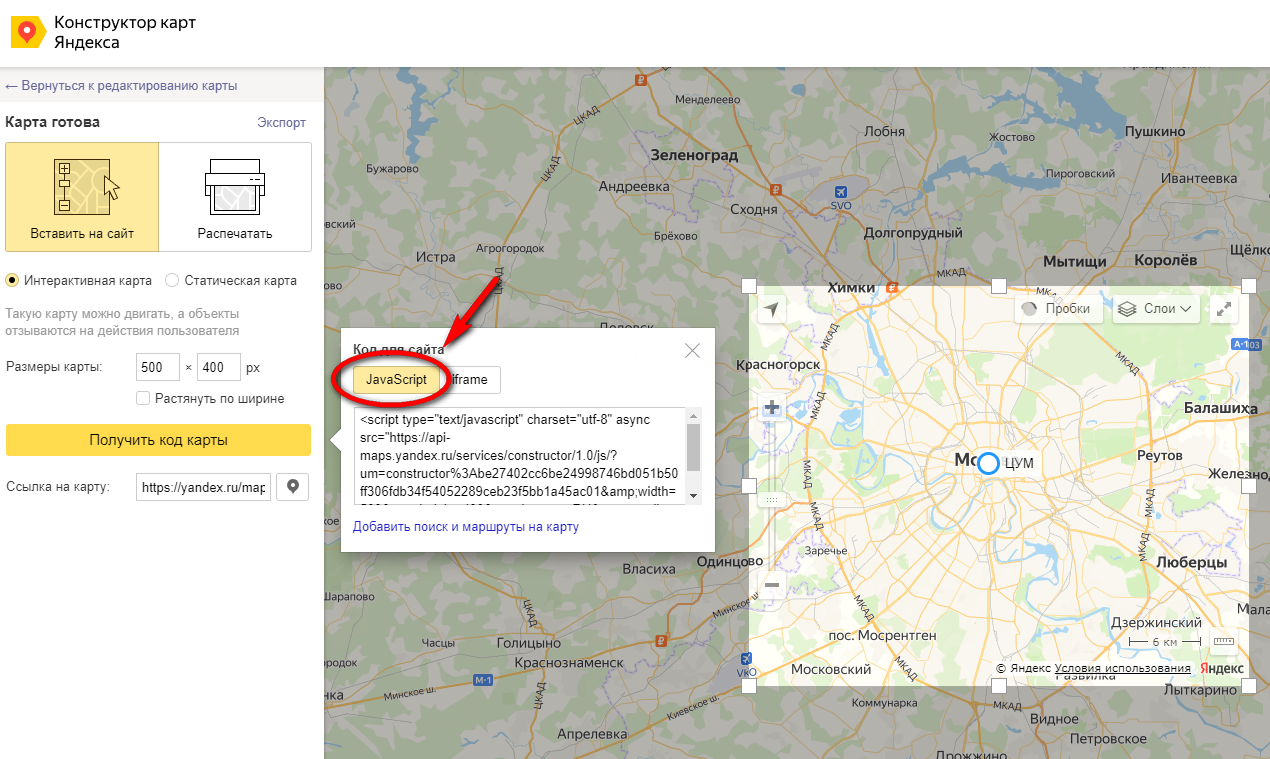Click the blue circle placemark at ЦУМ

pyautogui.click(x=988, y=463)
